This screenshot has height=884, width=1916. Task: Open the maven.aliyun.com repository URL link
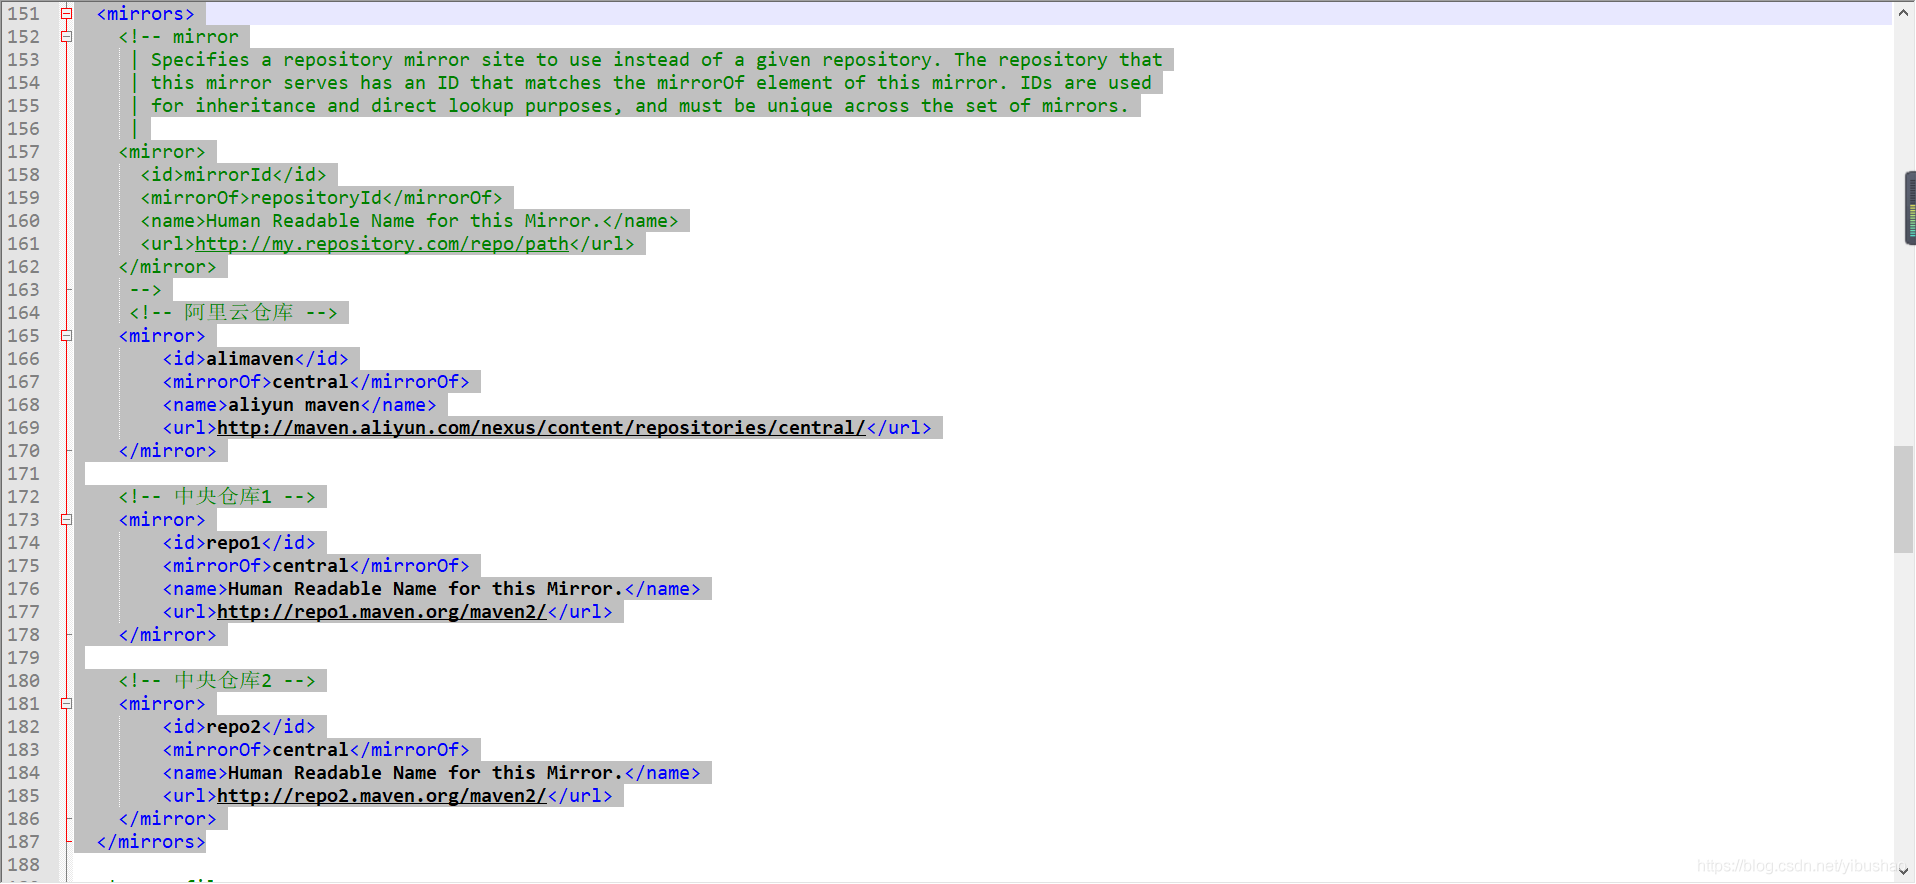pos(541,428)
